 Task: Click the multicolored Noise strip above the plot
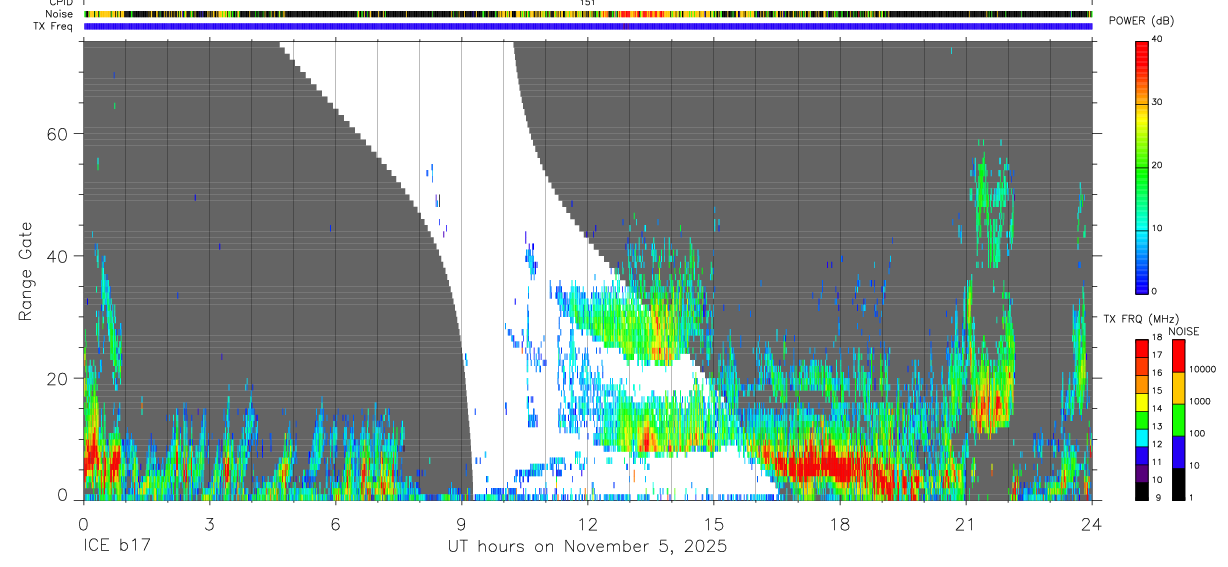pos(587,15)
